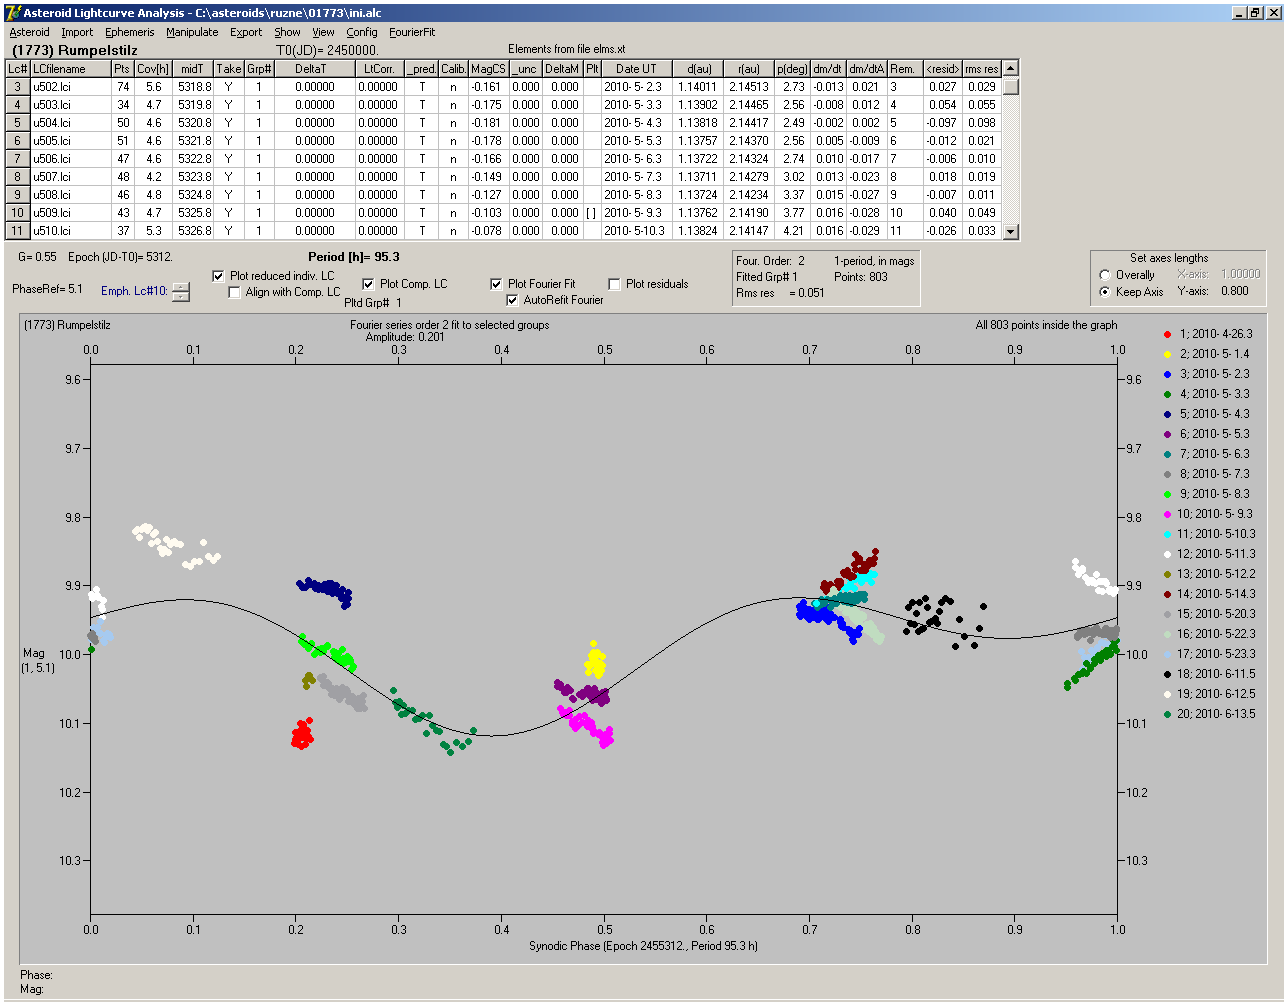
Task: Click table scrollbar down arrow
Action: coord(1011,231)
